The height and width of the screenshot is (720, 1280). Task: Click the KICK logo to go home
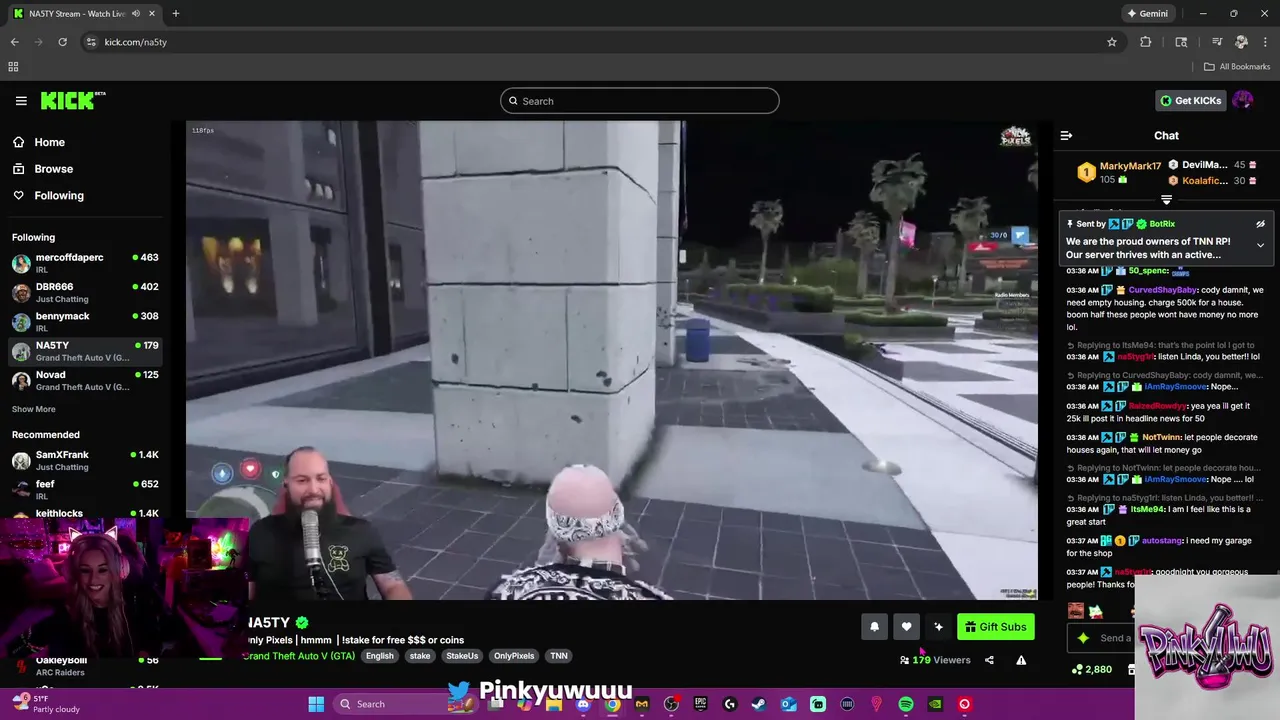(x=73, y=100)
